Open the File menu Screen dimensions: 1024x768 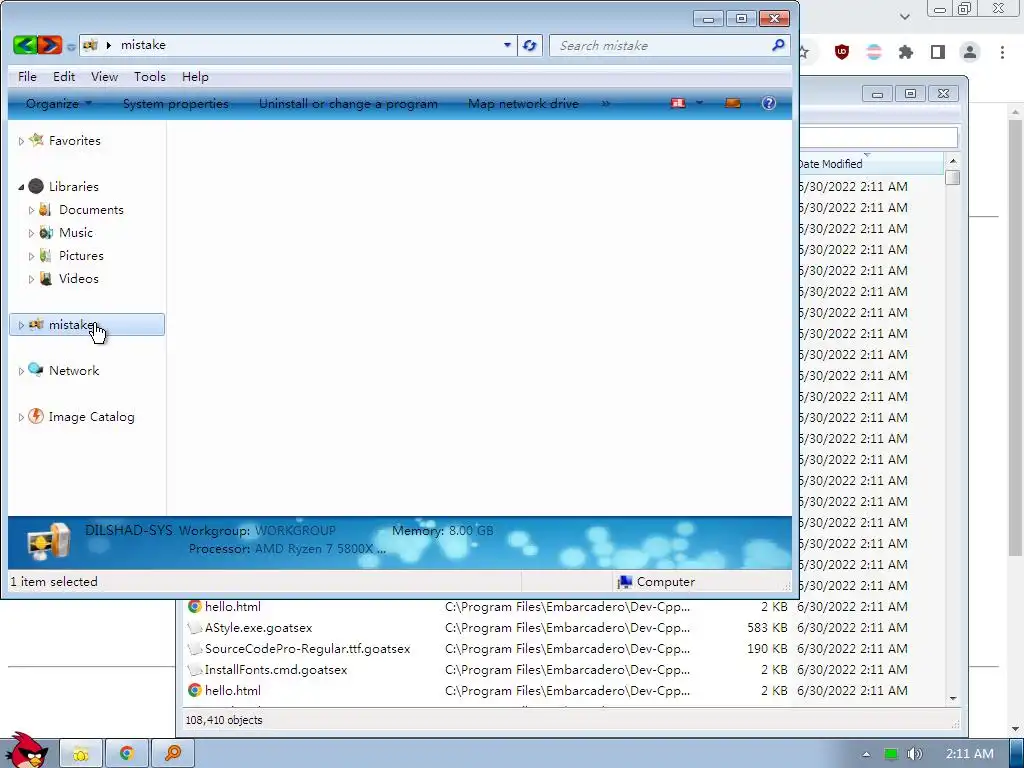(x=27, y=76)
